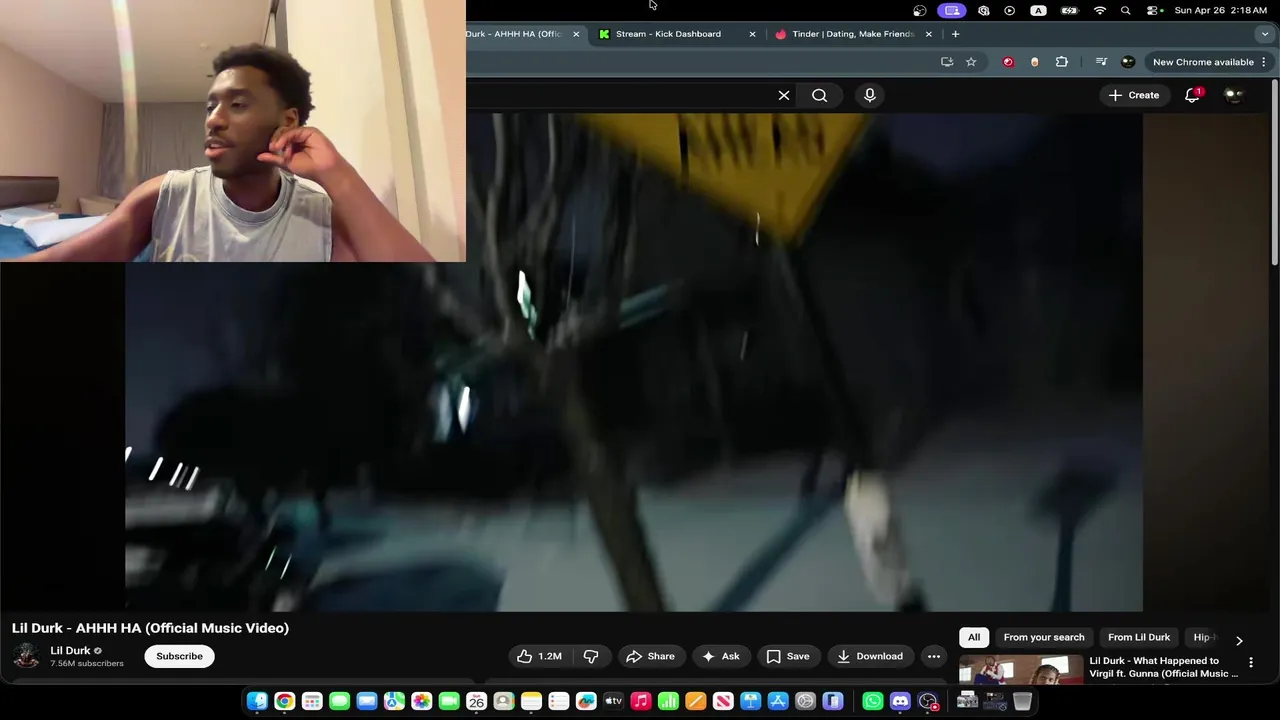
Task: Open Wi-Fi menu in menu bar
Action: coord(1100,10)
